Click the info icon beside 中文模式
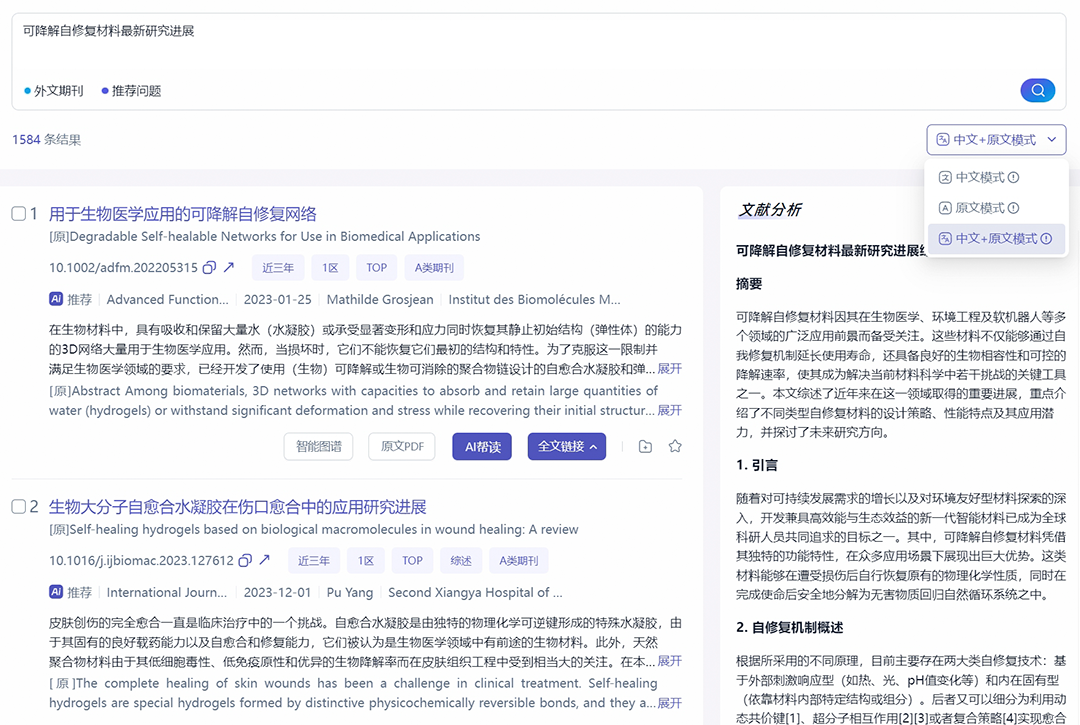The image size is (1080, 725). [x=1014, y=178]
